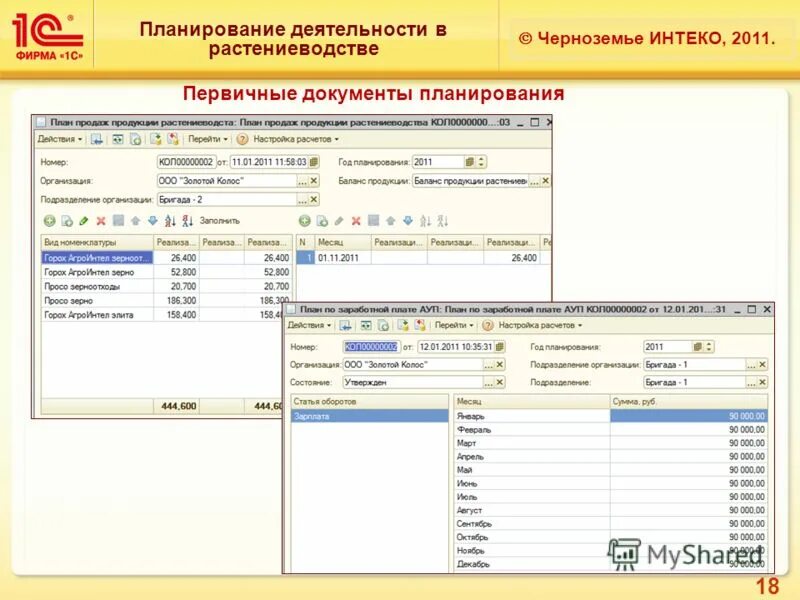Clear the Организация field with the X button
This screenshot has height=600, width=800.
[x=314, y=179]
